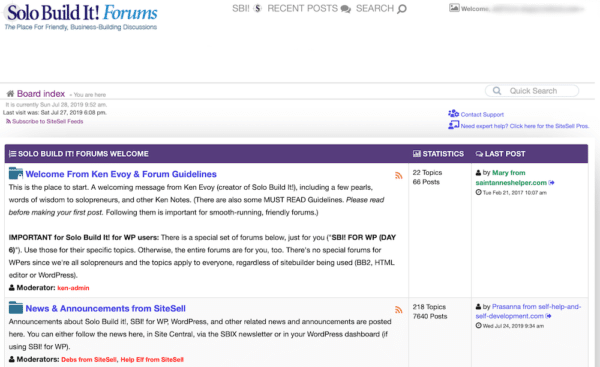Open Subscribe to SiteSell Feeds link

pos(47,121)
